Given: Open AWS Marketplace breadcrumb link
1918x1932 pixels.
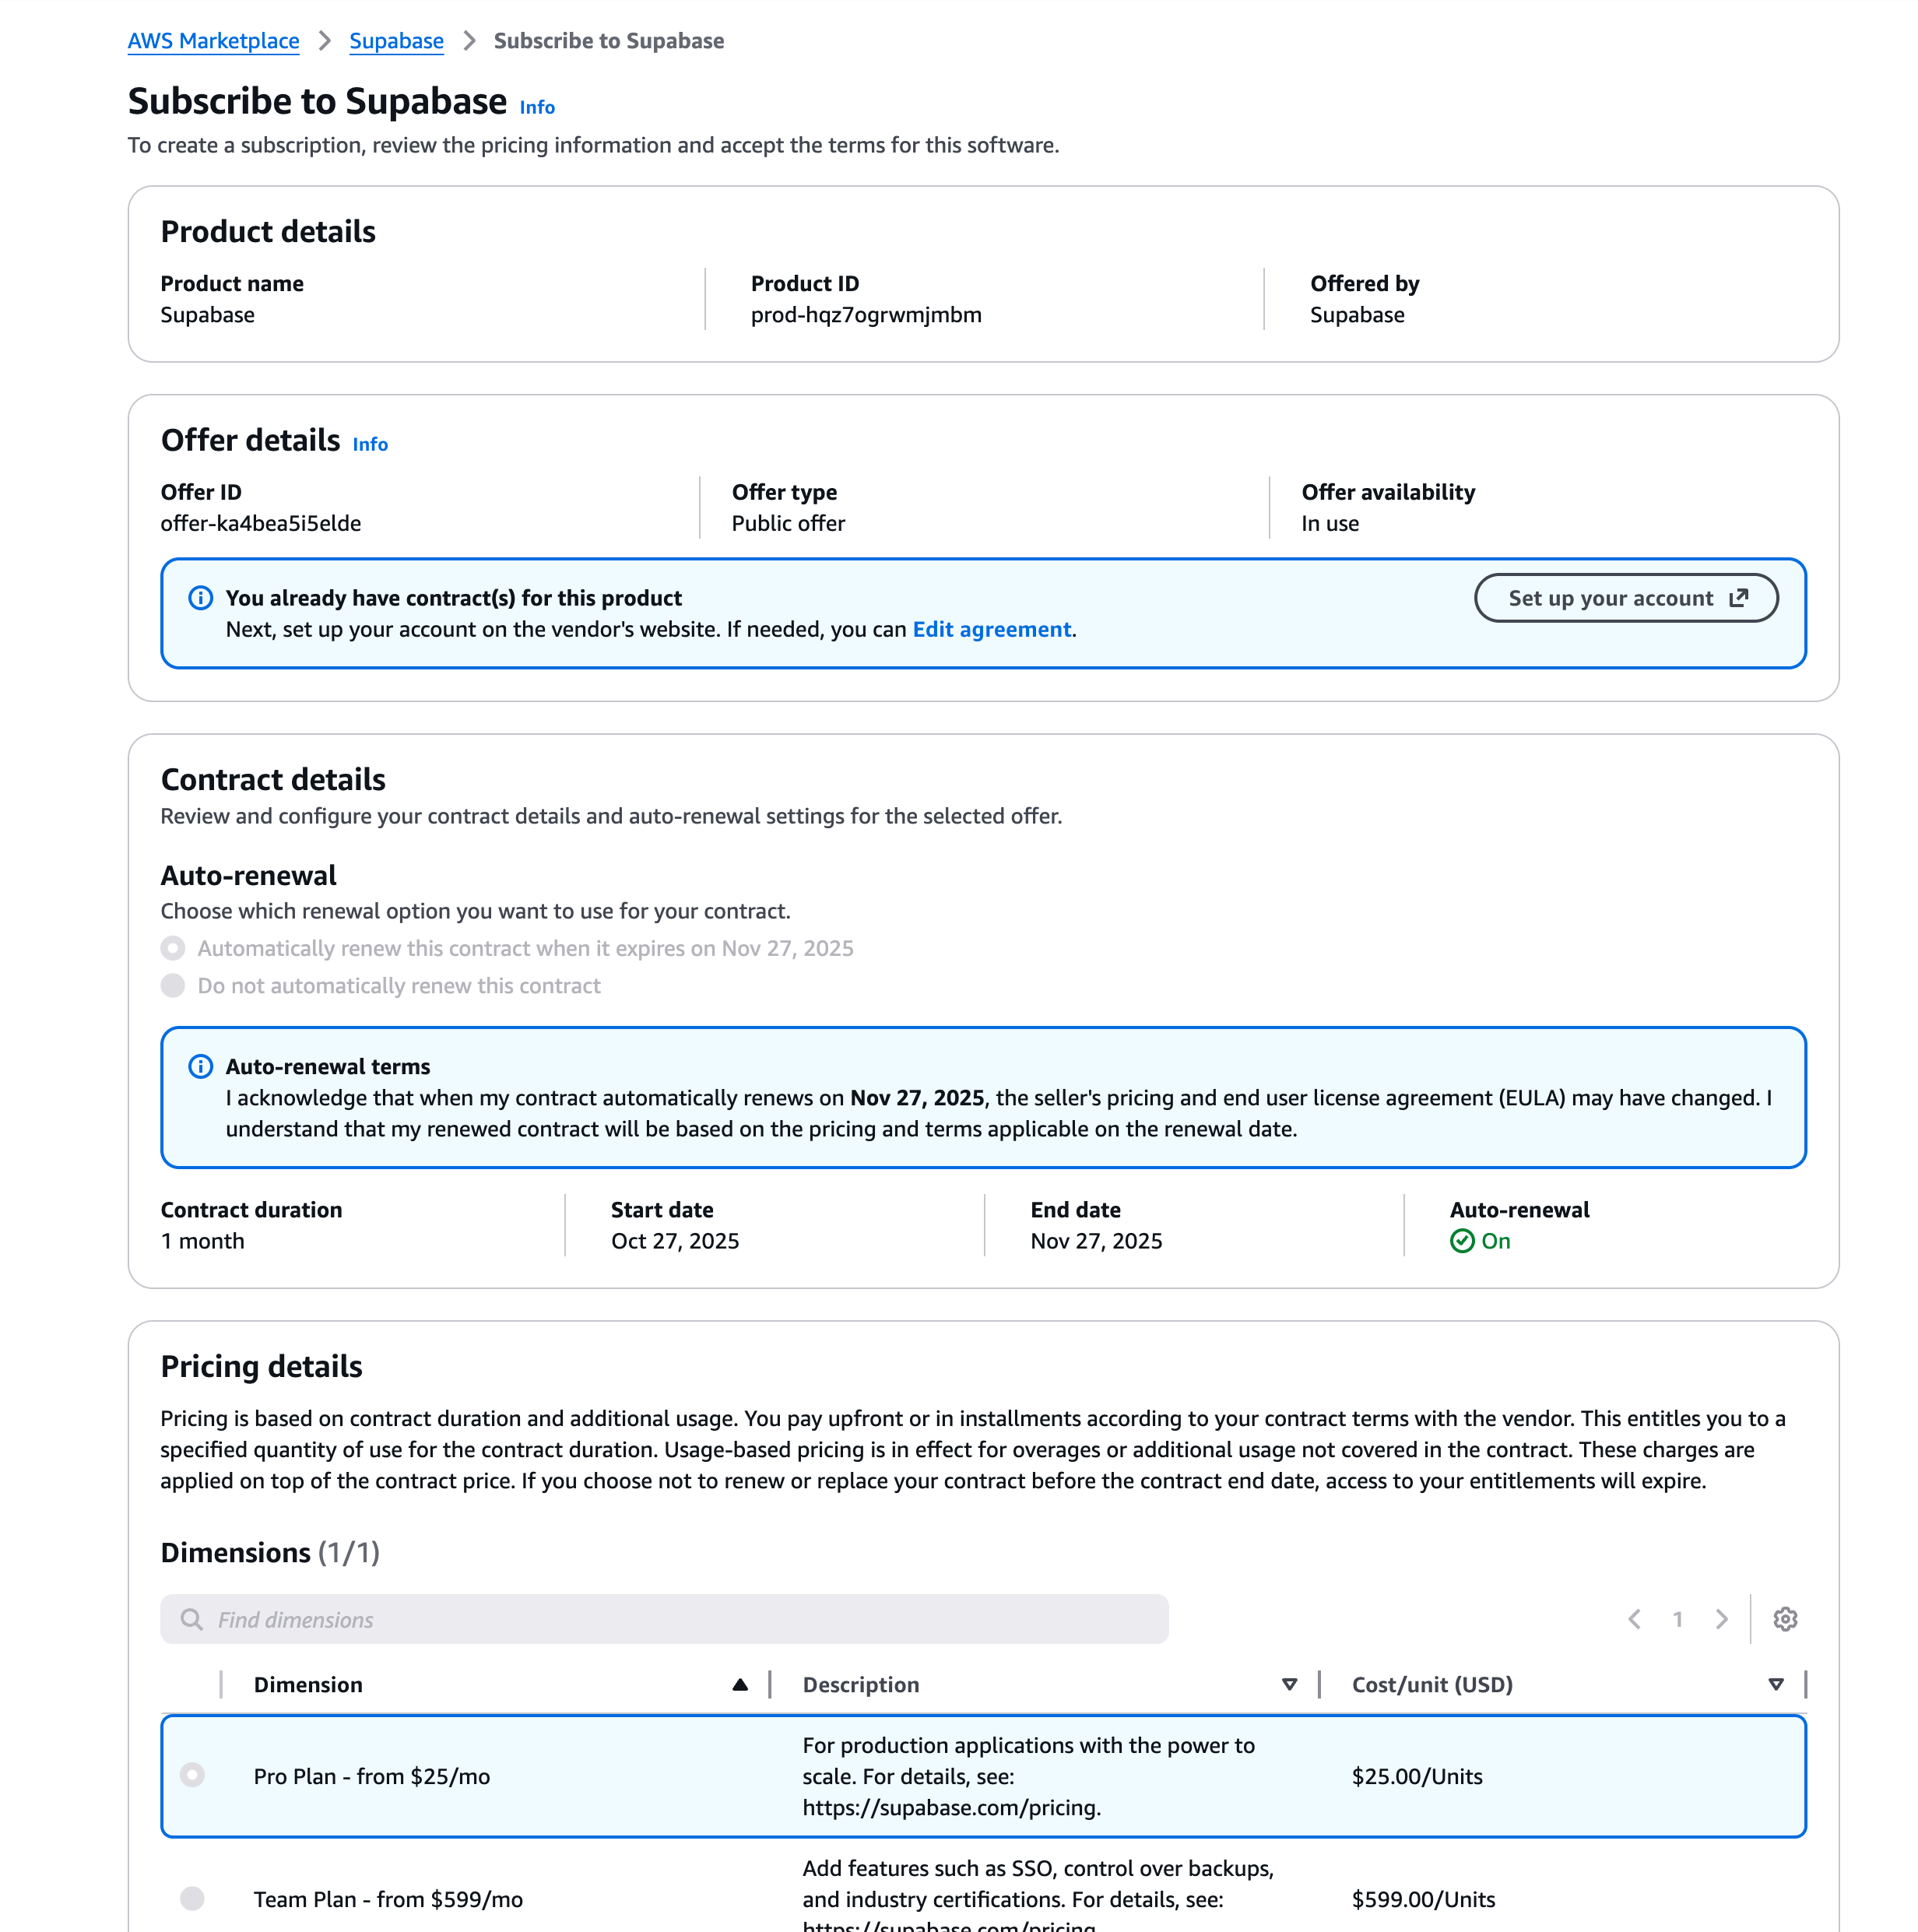Looking at the screenshot, I should click(213, 41).
